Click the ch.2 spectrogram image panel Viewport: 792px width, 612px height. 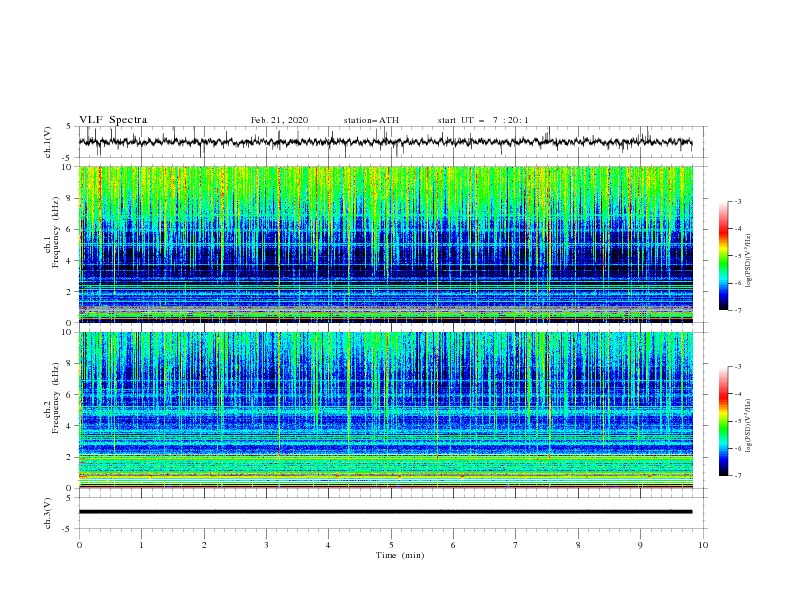pyautogui.click(x=385, y=410)
